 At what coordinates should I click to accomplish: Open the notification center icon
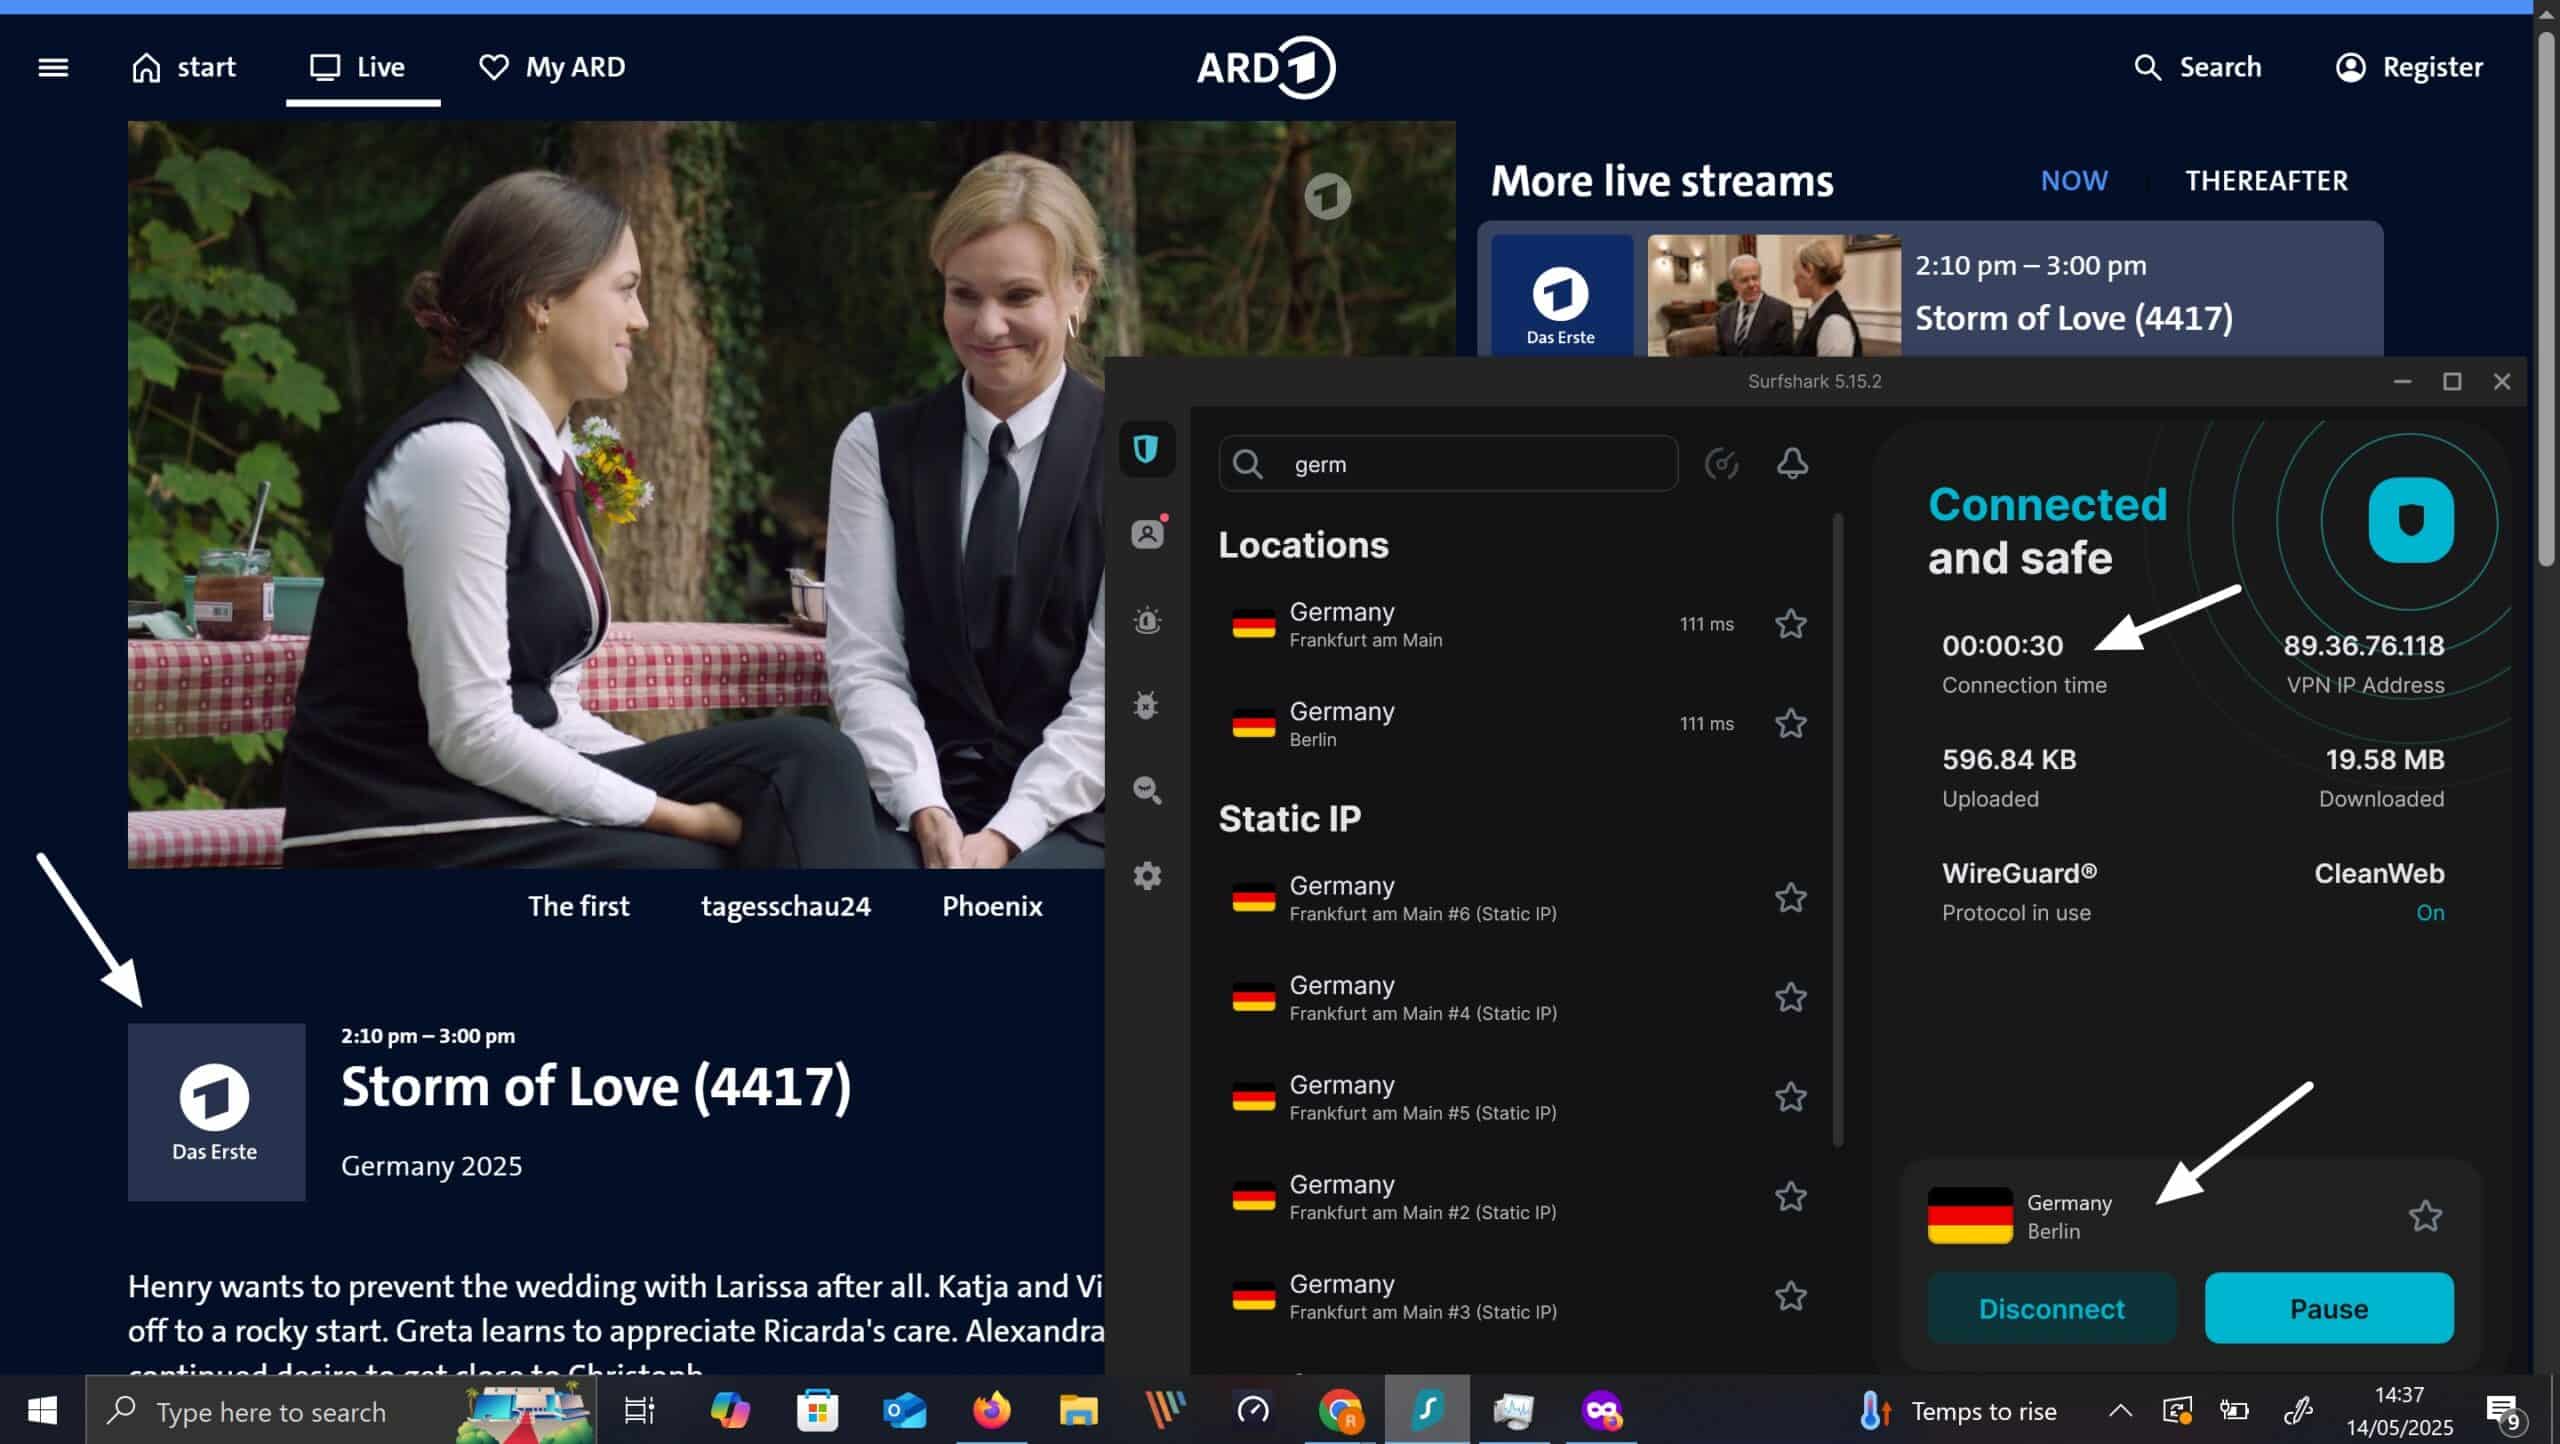[2504, 1412]
